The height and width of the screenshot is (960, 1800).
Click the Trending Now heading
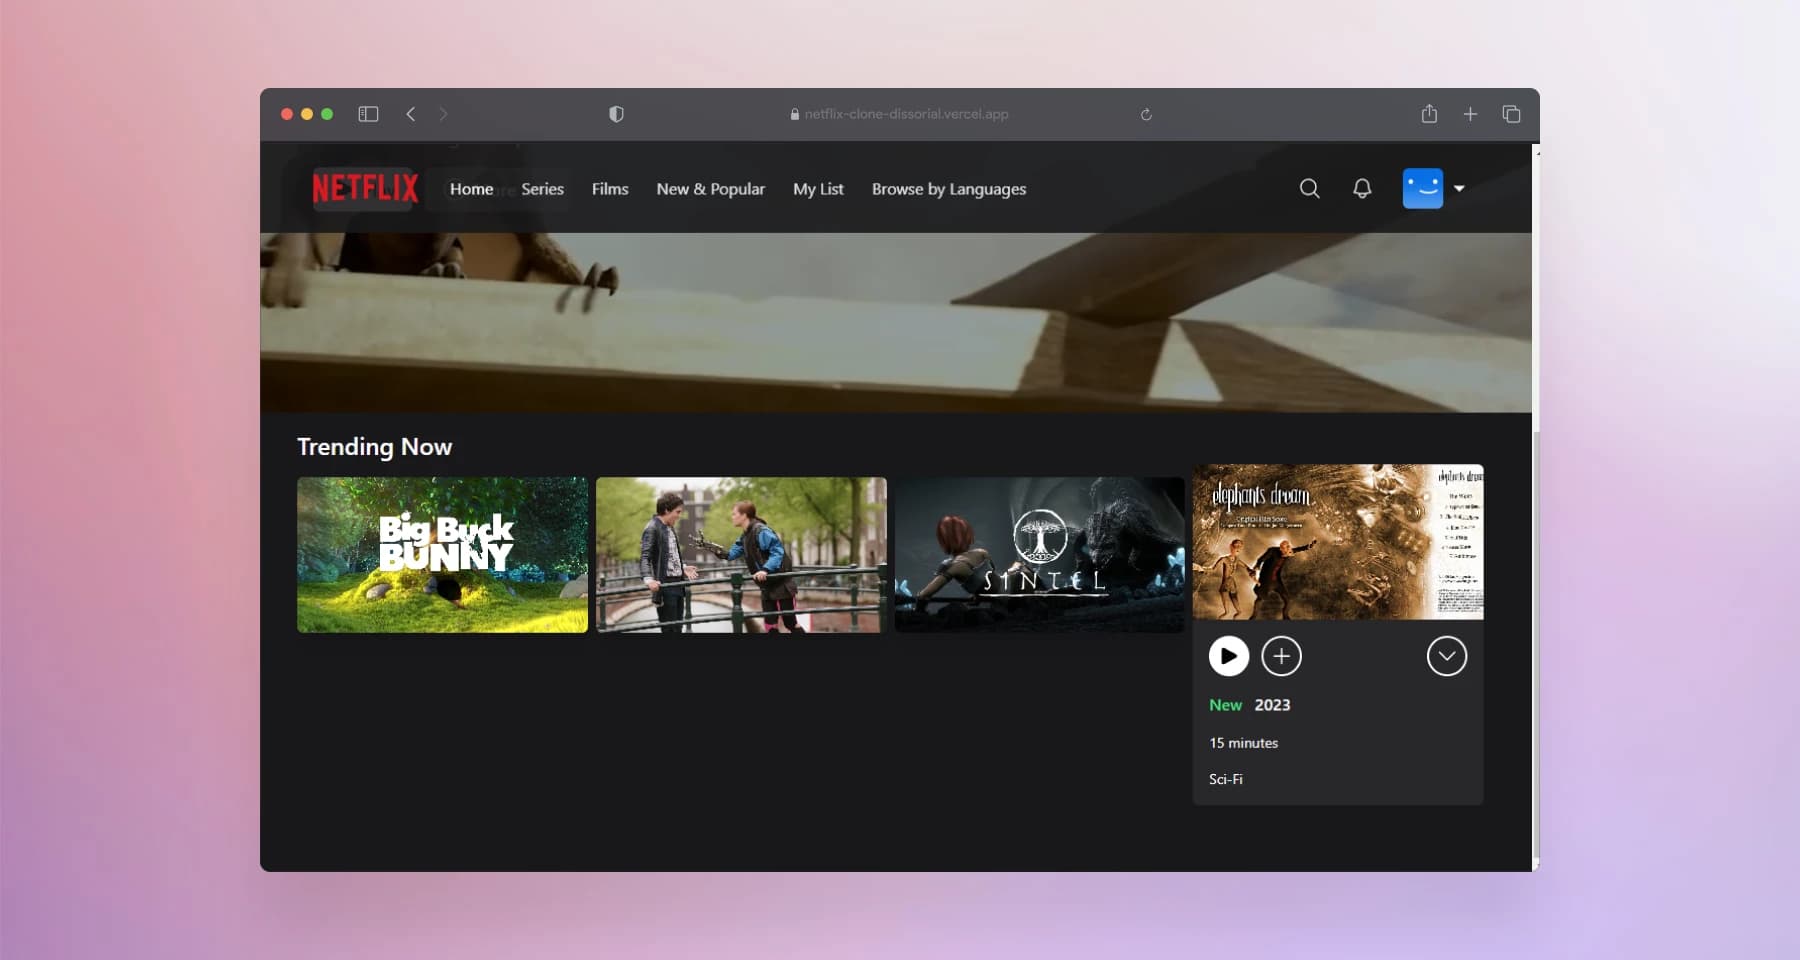[x=374, y=447]
